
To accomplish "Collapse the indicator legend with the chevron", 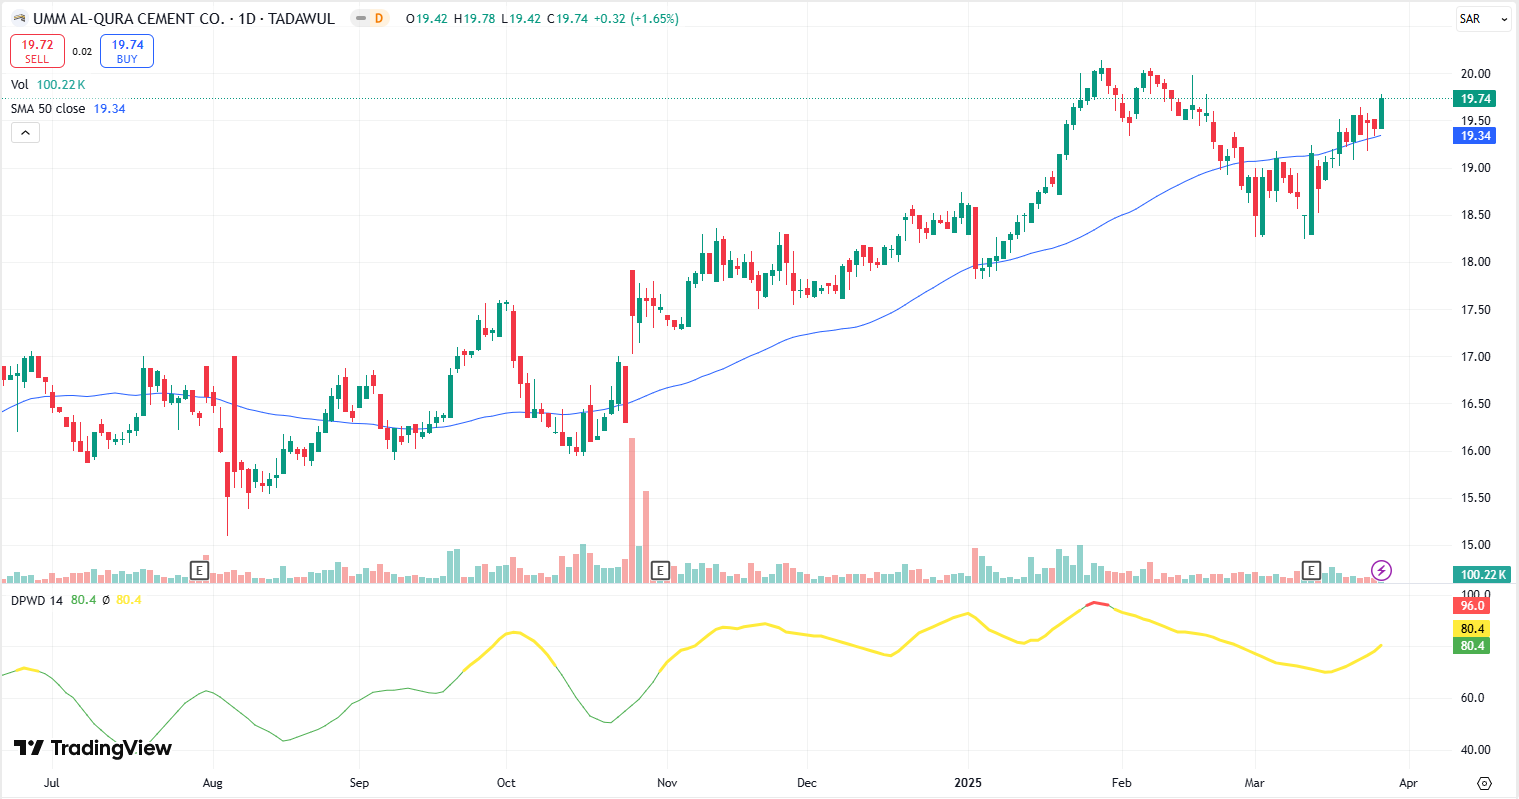I will coord(25,132).
